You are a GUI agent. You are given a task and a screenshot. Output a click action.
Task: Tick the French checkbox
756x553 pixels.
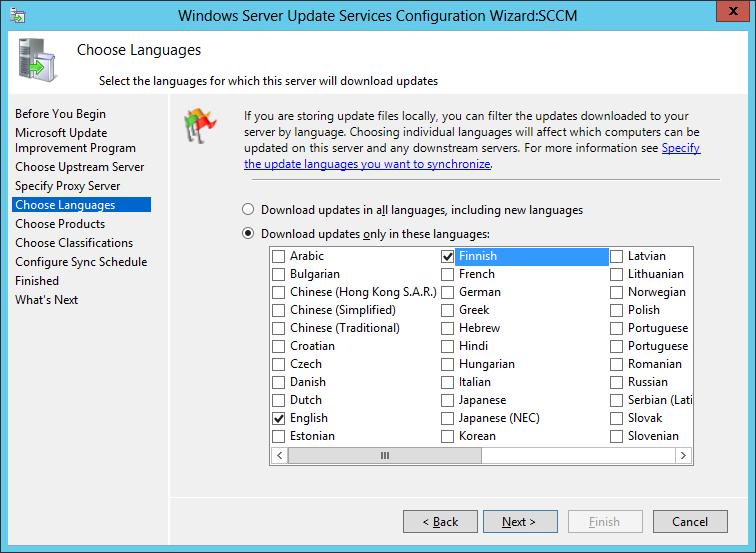point(447,274)
